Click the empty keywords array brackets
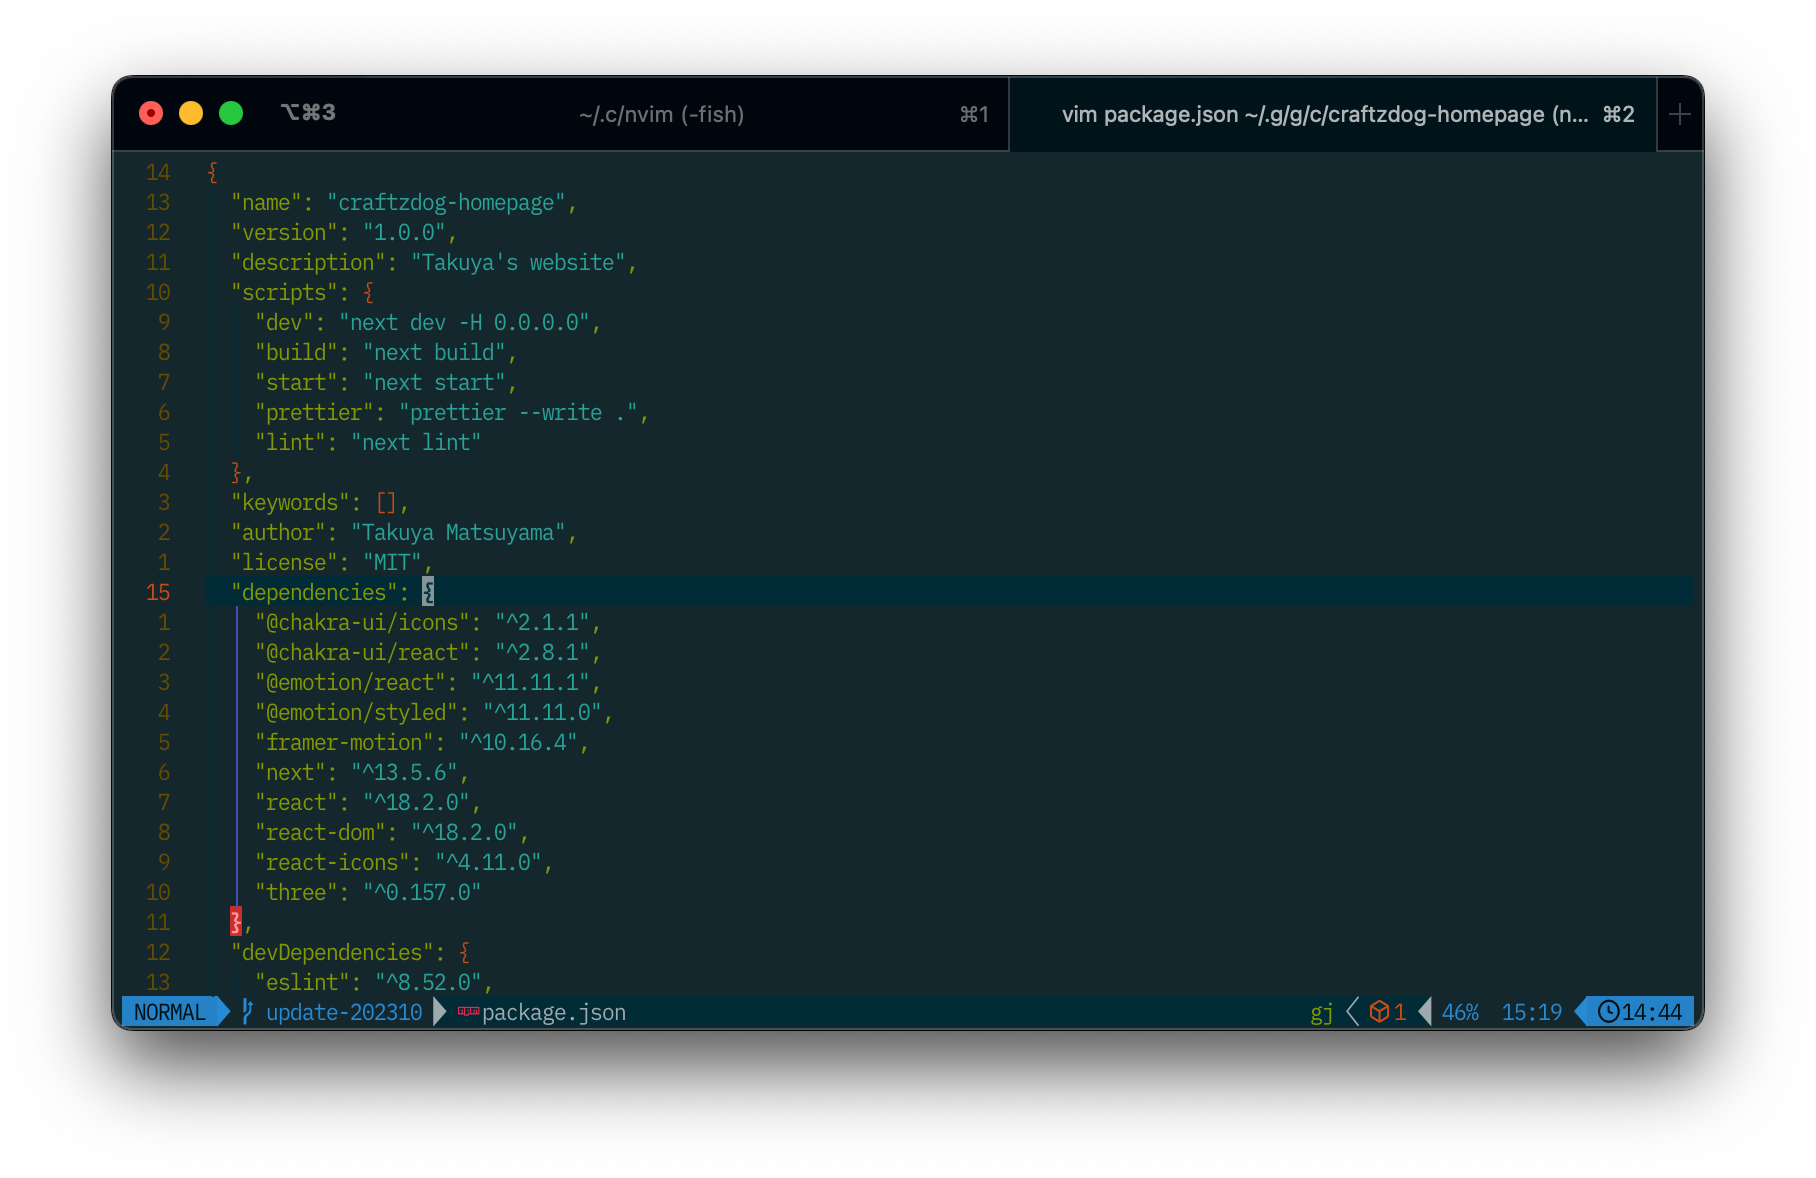The height and width of the screenshot is (1178, 1816). (x=386, y=502)
